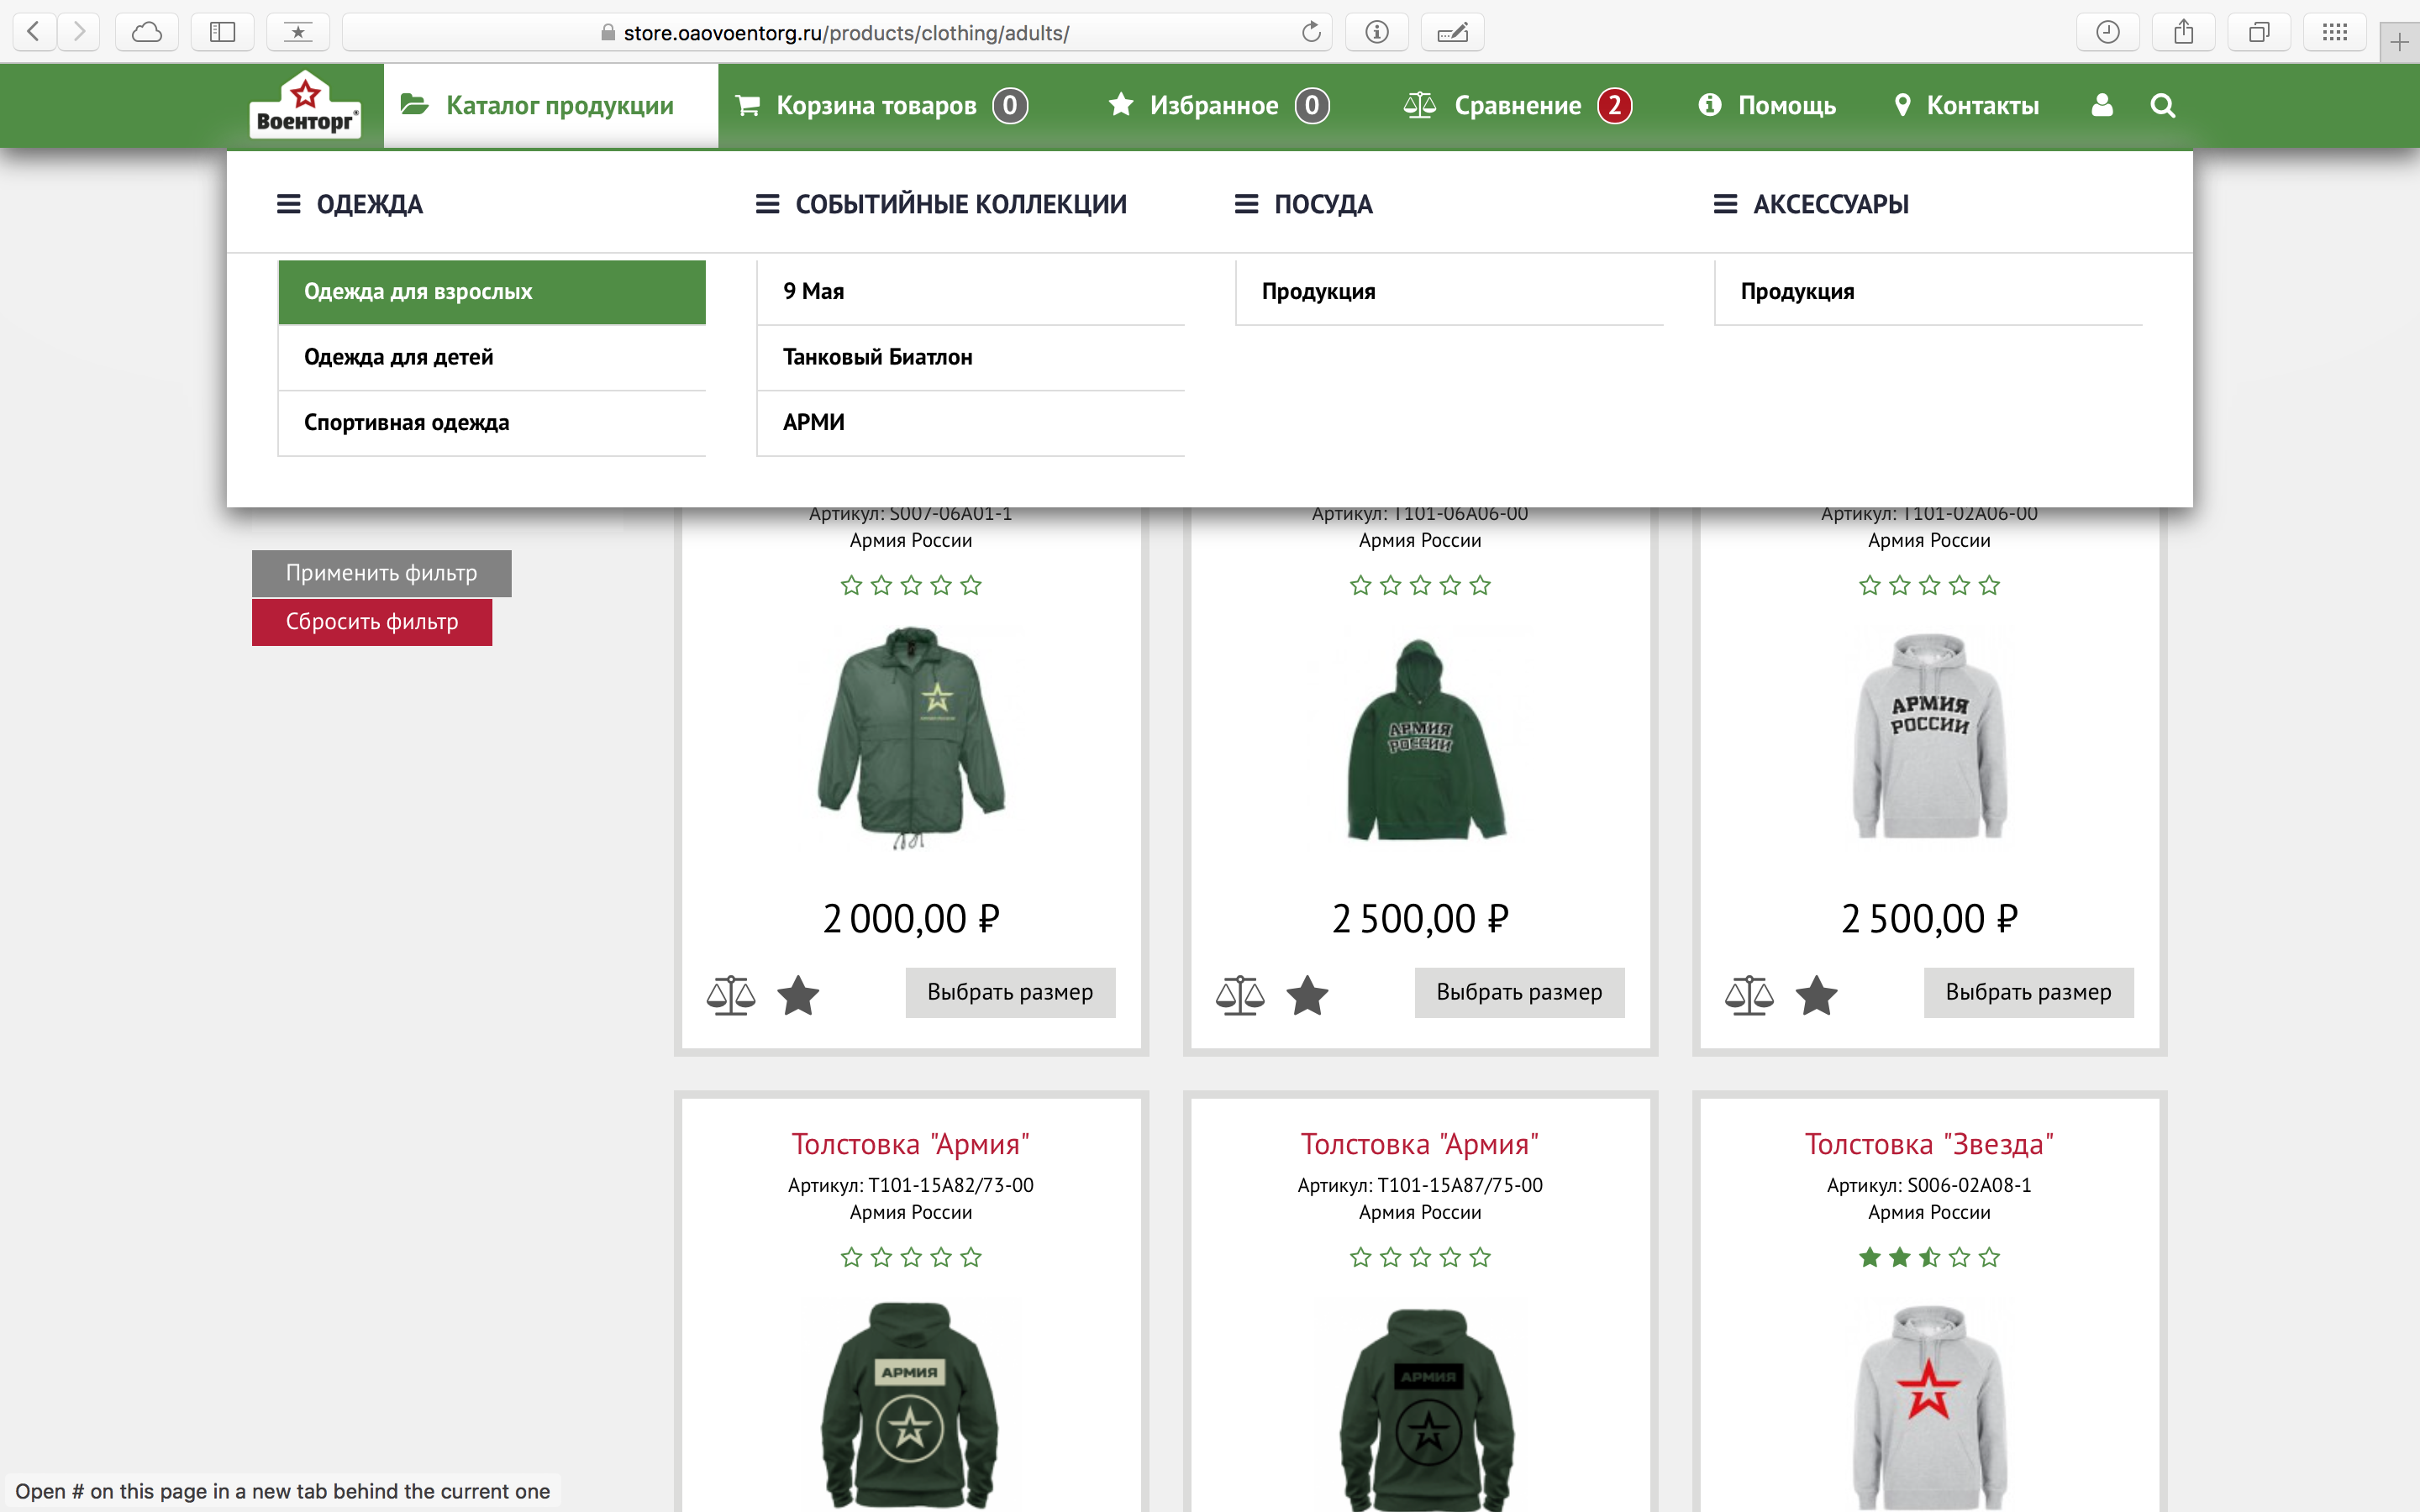Favorite the 2 000,00 ₽ jacket

click(798, 995)
